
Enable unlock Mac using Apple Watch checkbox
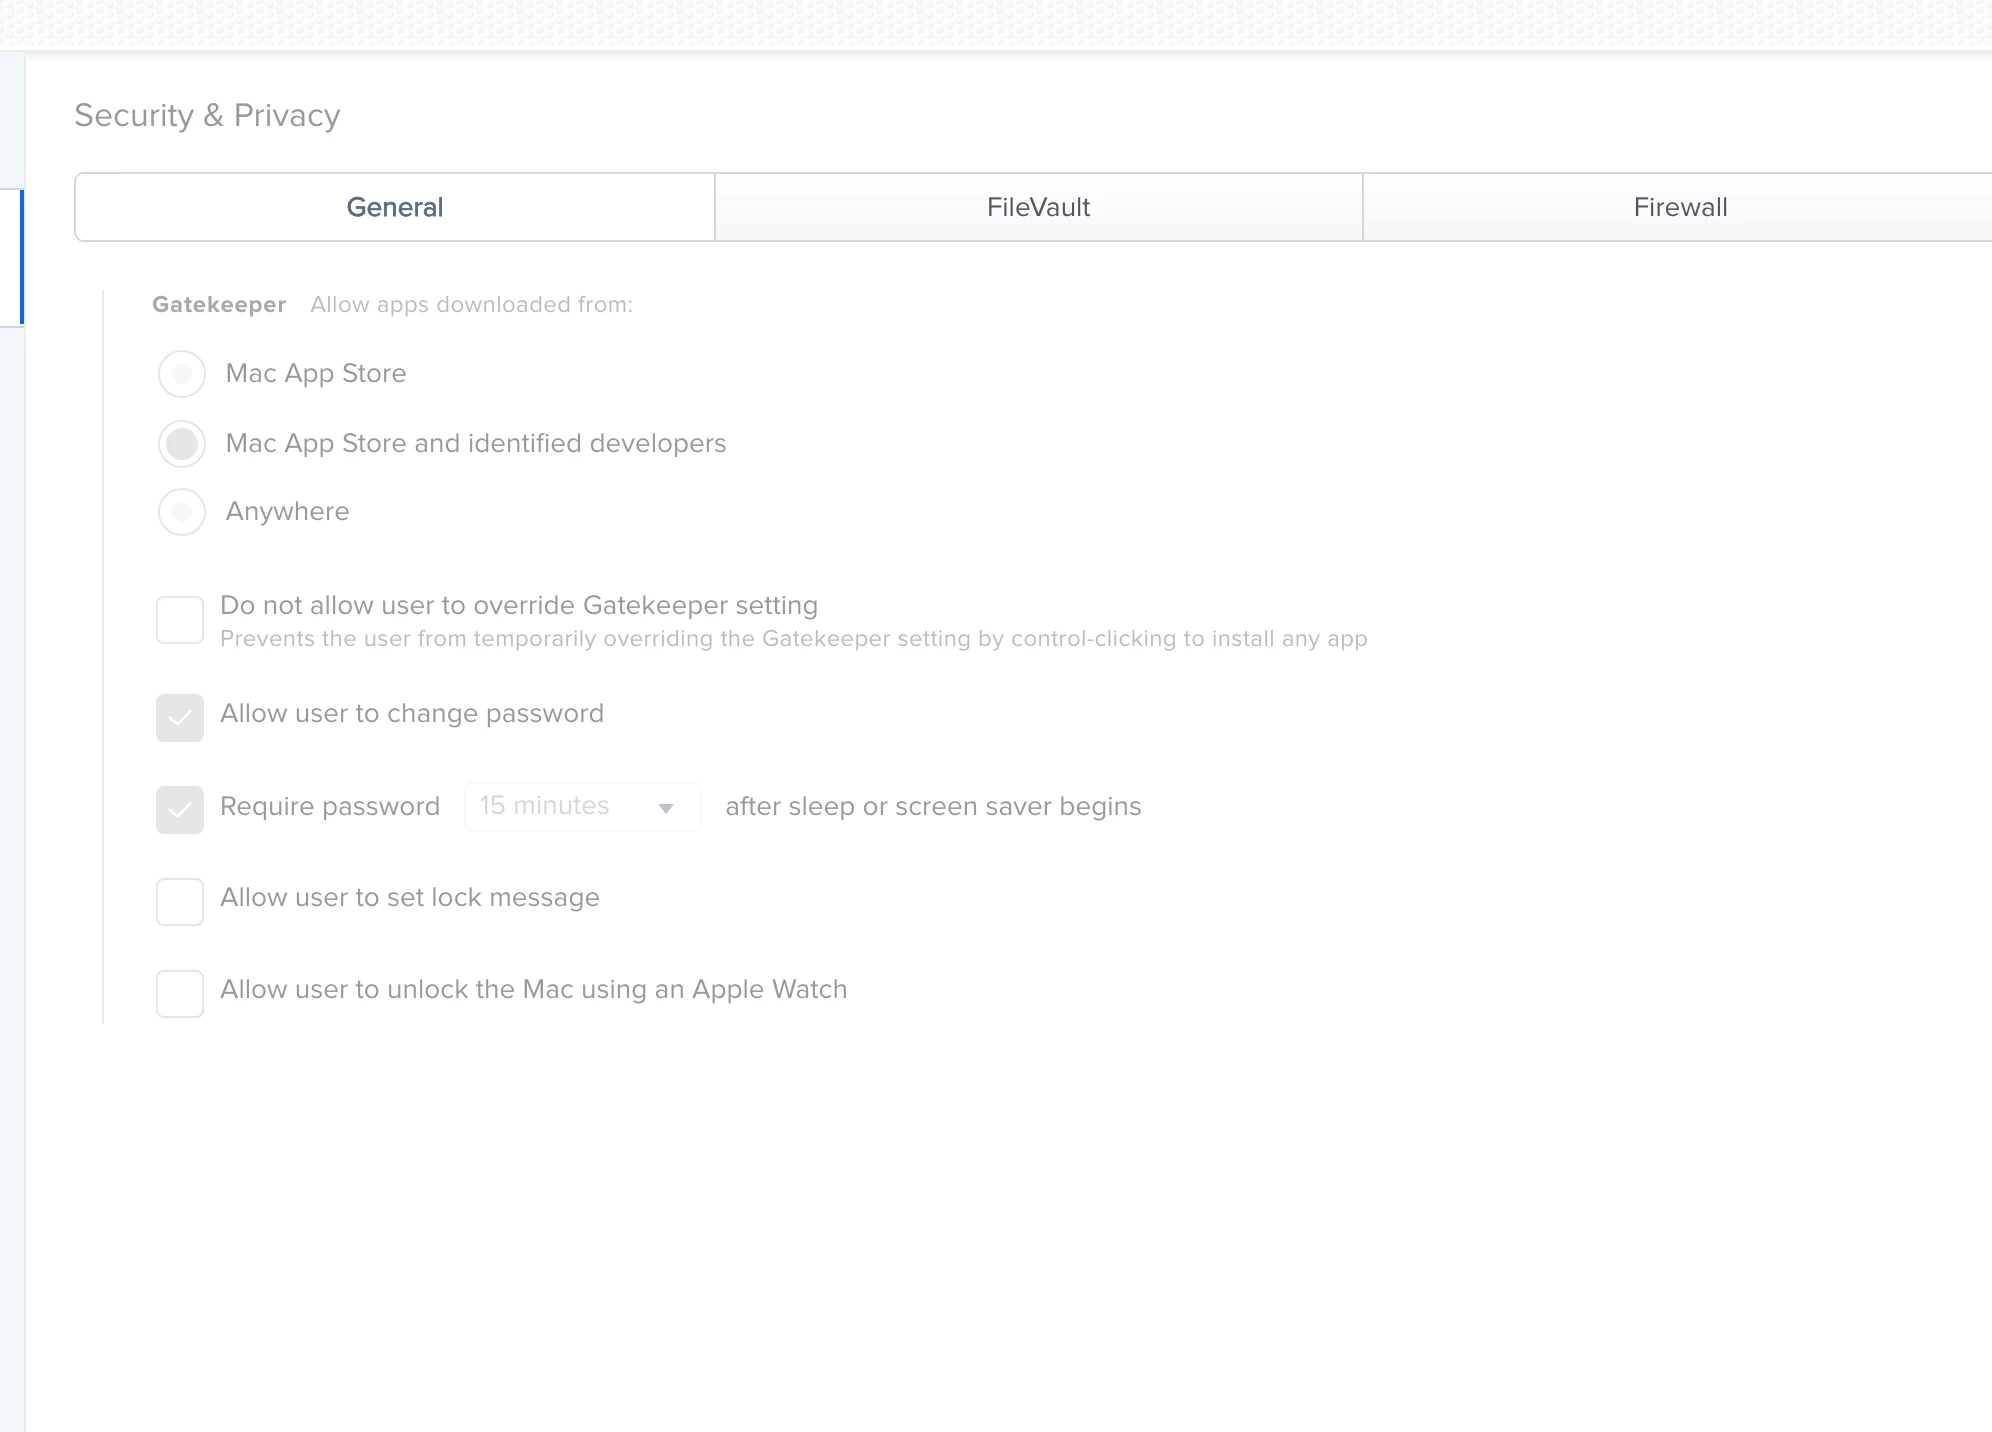180,994
